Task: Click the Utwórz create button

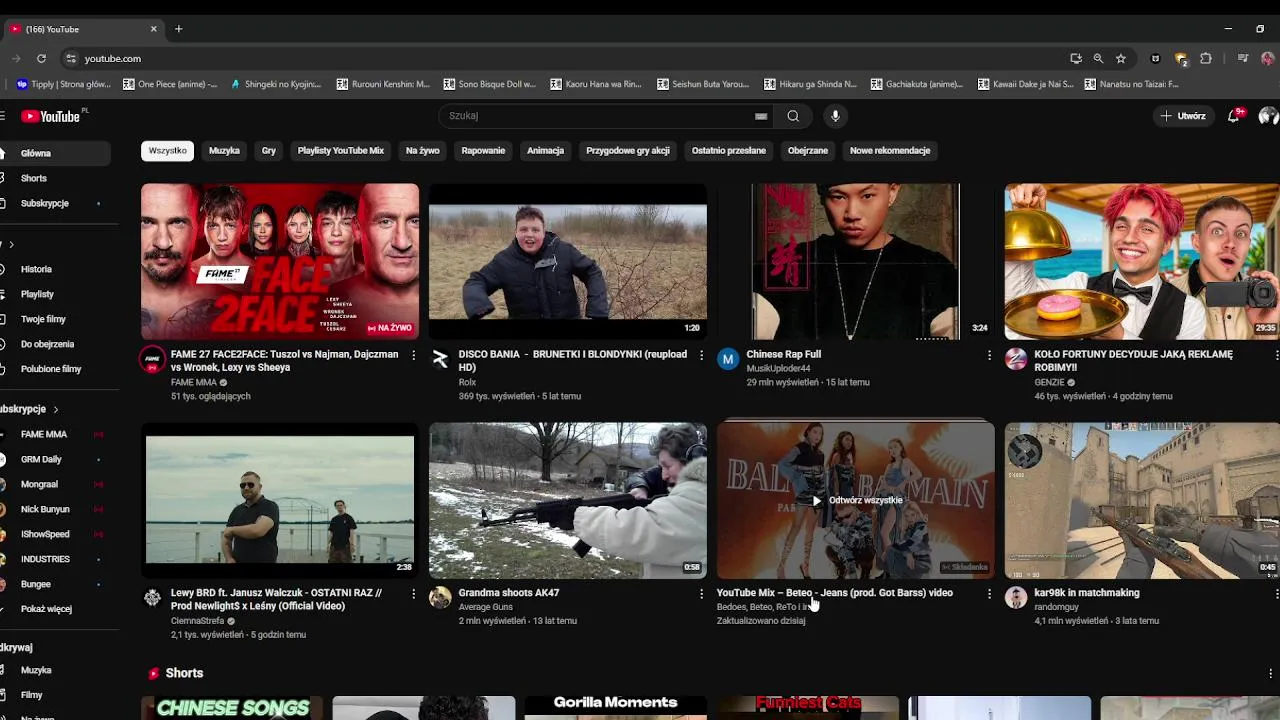Action: click(x=1183, y=116)
